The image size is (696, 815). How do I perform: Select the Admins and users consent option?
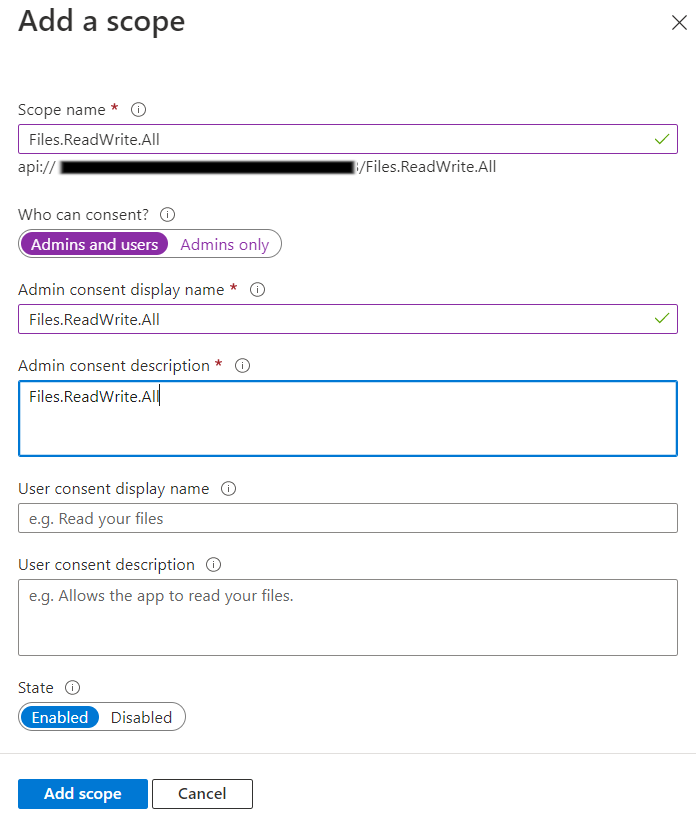point(94,243)
